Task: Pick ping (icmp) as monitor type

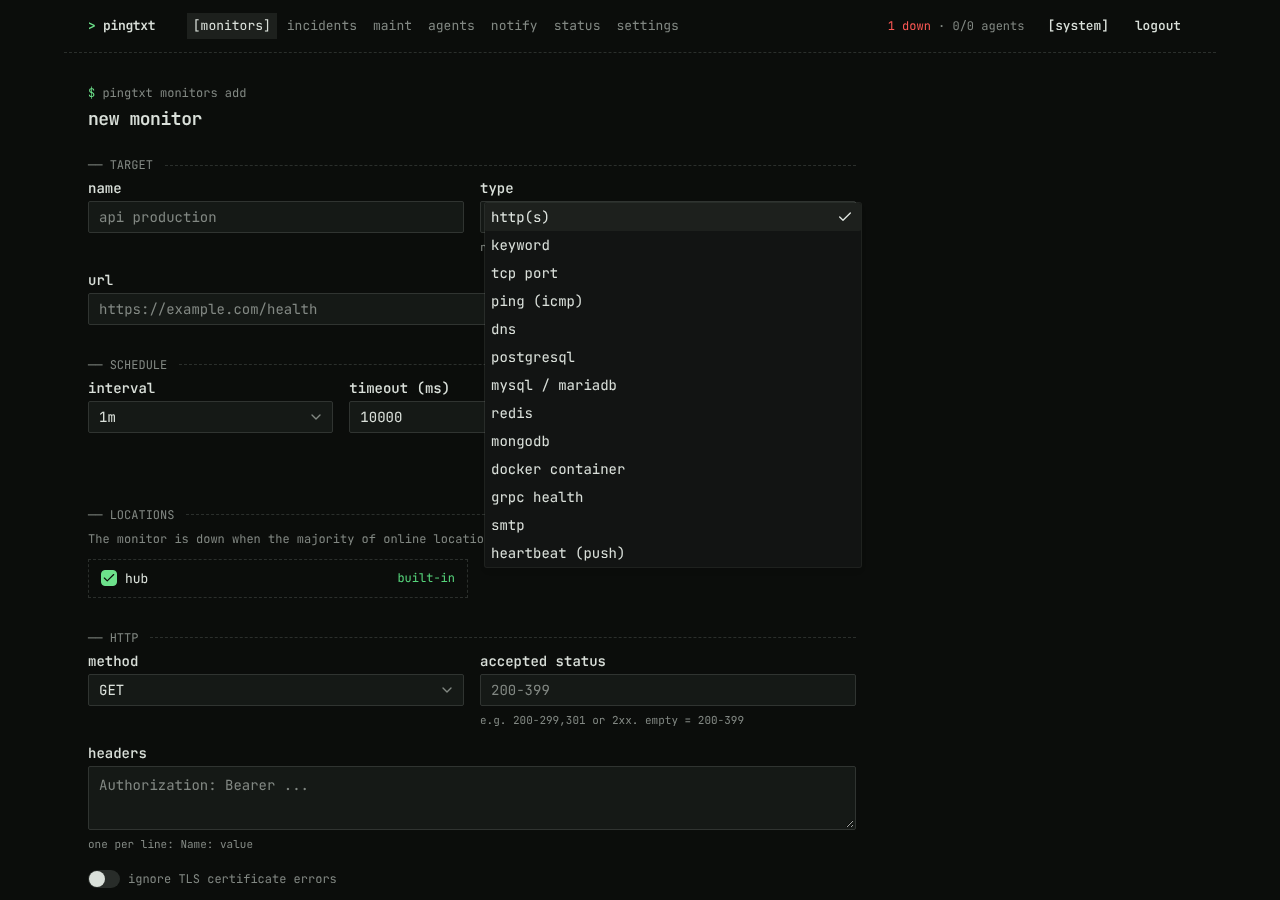Action: point(672,301)
